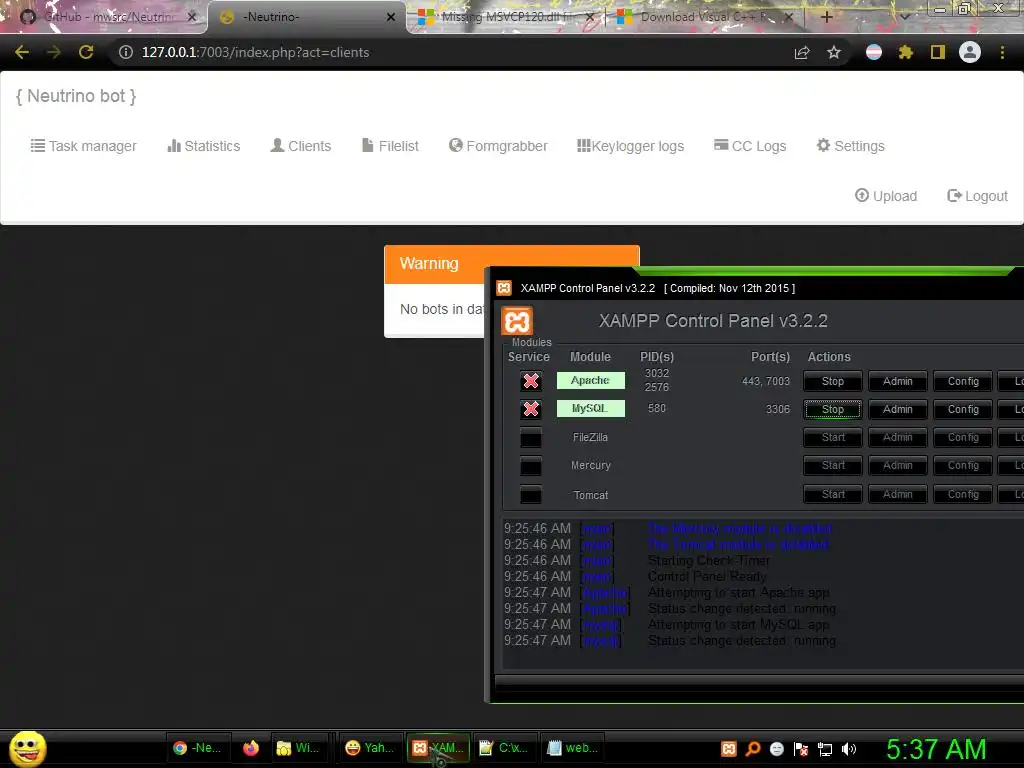Open the browser profile avatar
This screenshot has width=1024, height=768.
click(x=970, y=52)
